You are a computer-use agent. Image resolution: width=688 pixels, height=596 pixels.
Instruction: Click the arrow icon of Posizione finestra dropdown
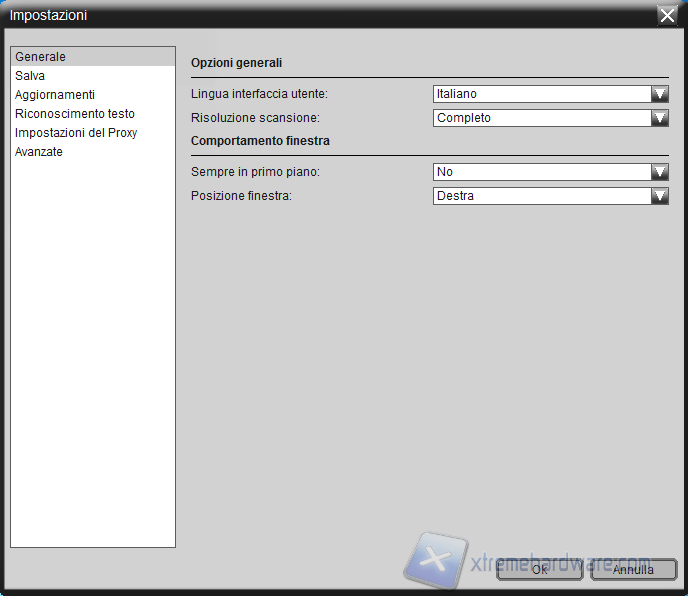659,196
